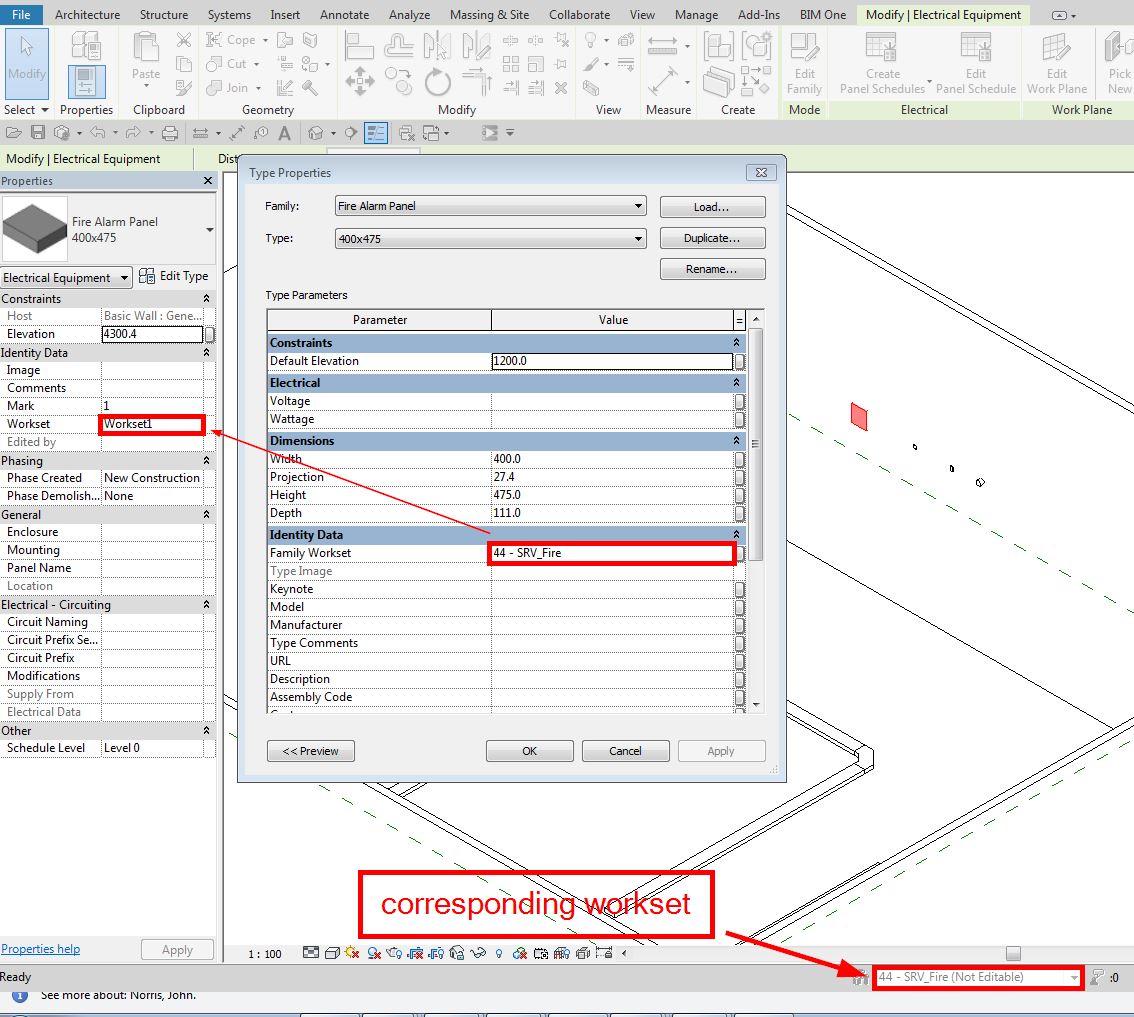Click the Create Panel Schedules icon
This screenshot has width=1134, height=1017.
coord(882,62)
